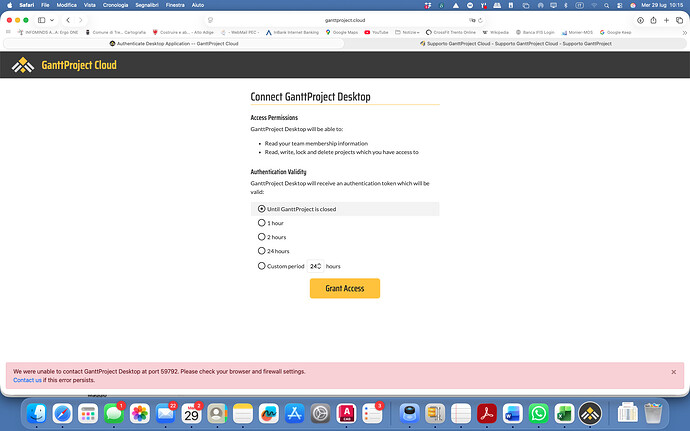The image size is (690, 431).
Task: Open Mail from the Dock
Action: point(165,413)
